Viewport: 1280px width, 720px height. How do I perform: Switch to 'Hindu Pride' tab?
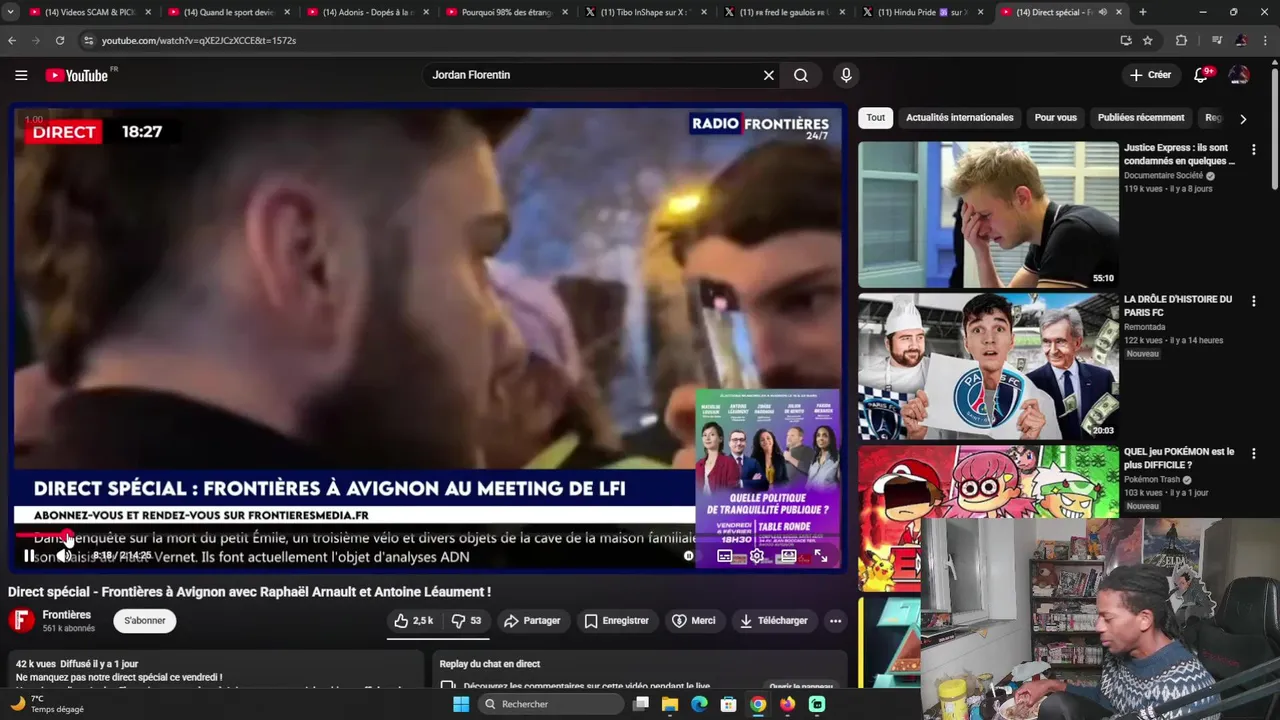(x=924, y=12)
